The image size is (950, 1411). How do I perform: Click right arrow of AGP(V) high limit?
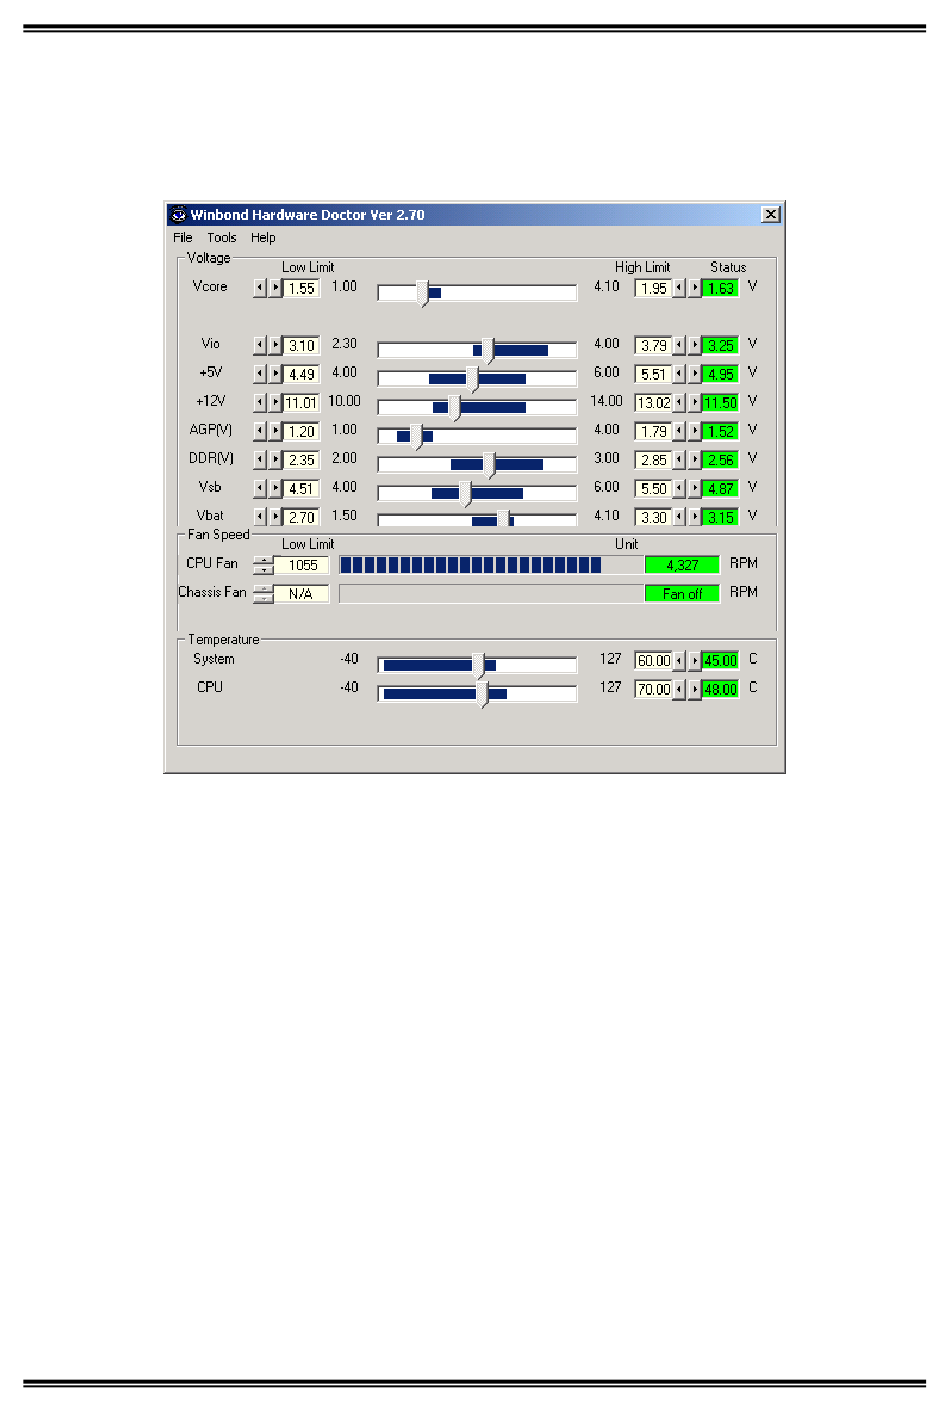[694, 431]
